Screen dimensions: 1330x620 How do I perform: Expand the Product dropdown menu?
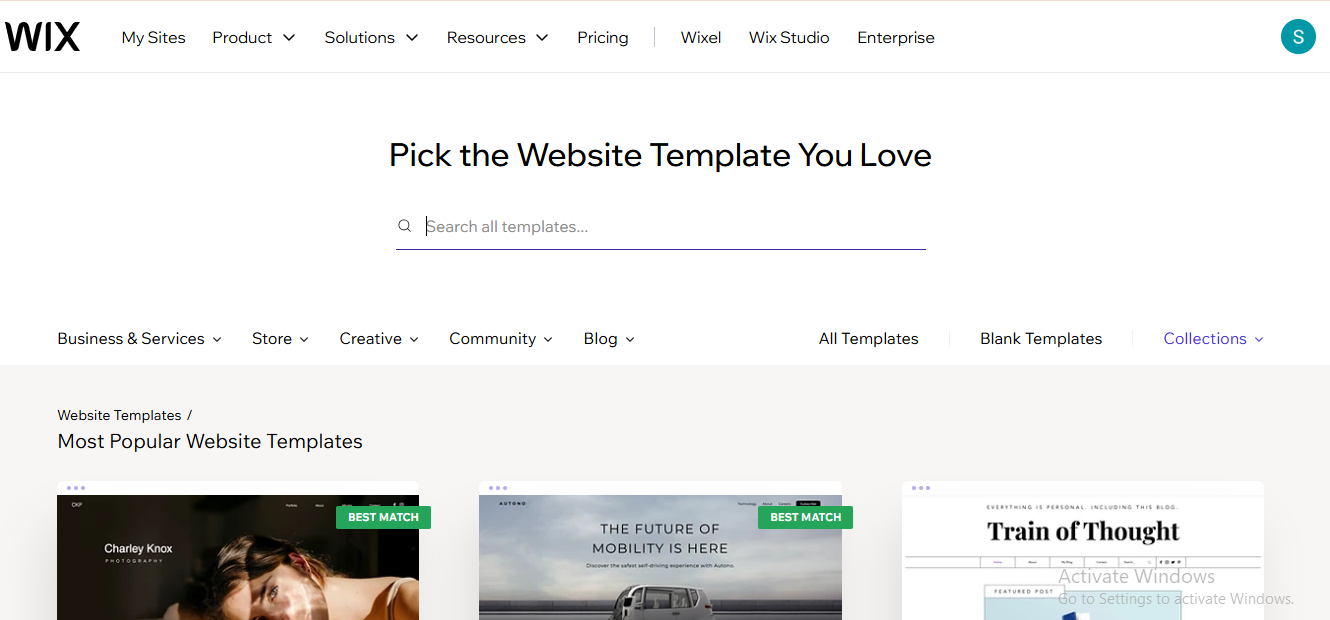[254, 38]
